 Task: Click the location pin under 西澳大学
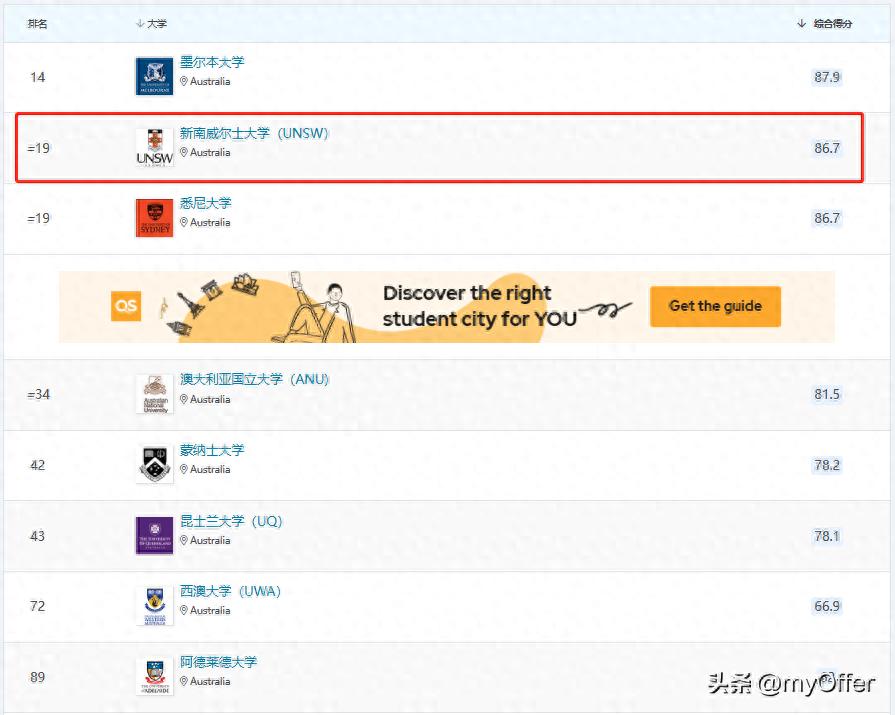pos(184,611)
